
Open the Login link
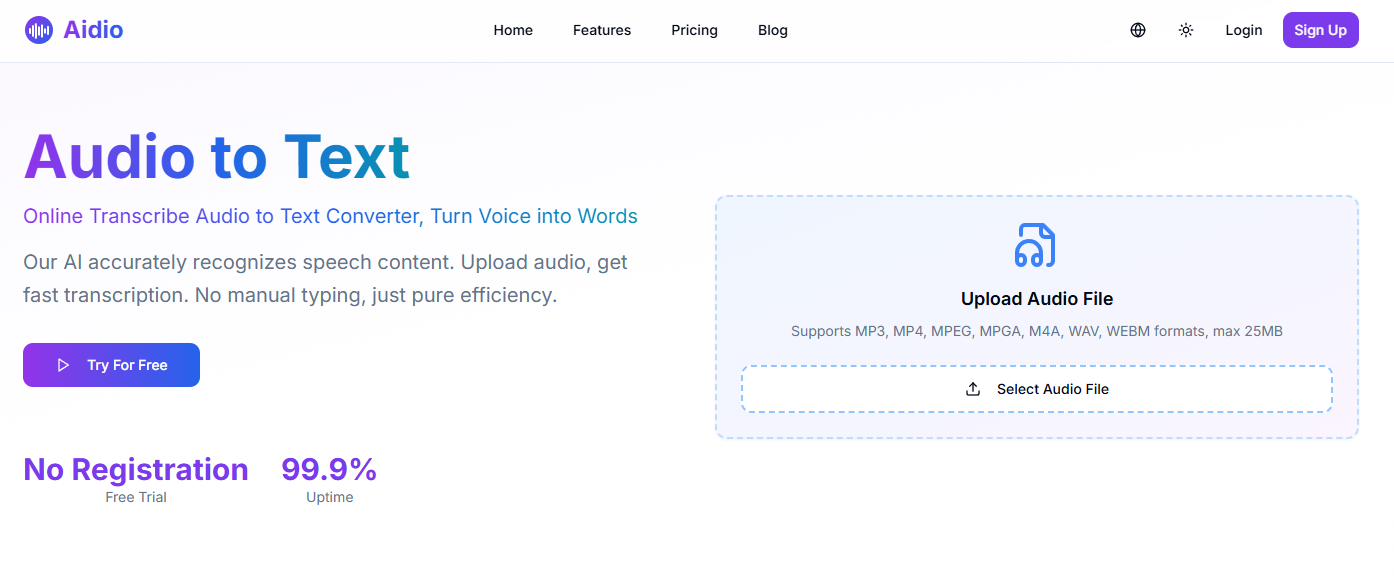(x=1243, y=30)
